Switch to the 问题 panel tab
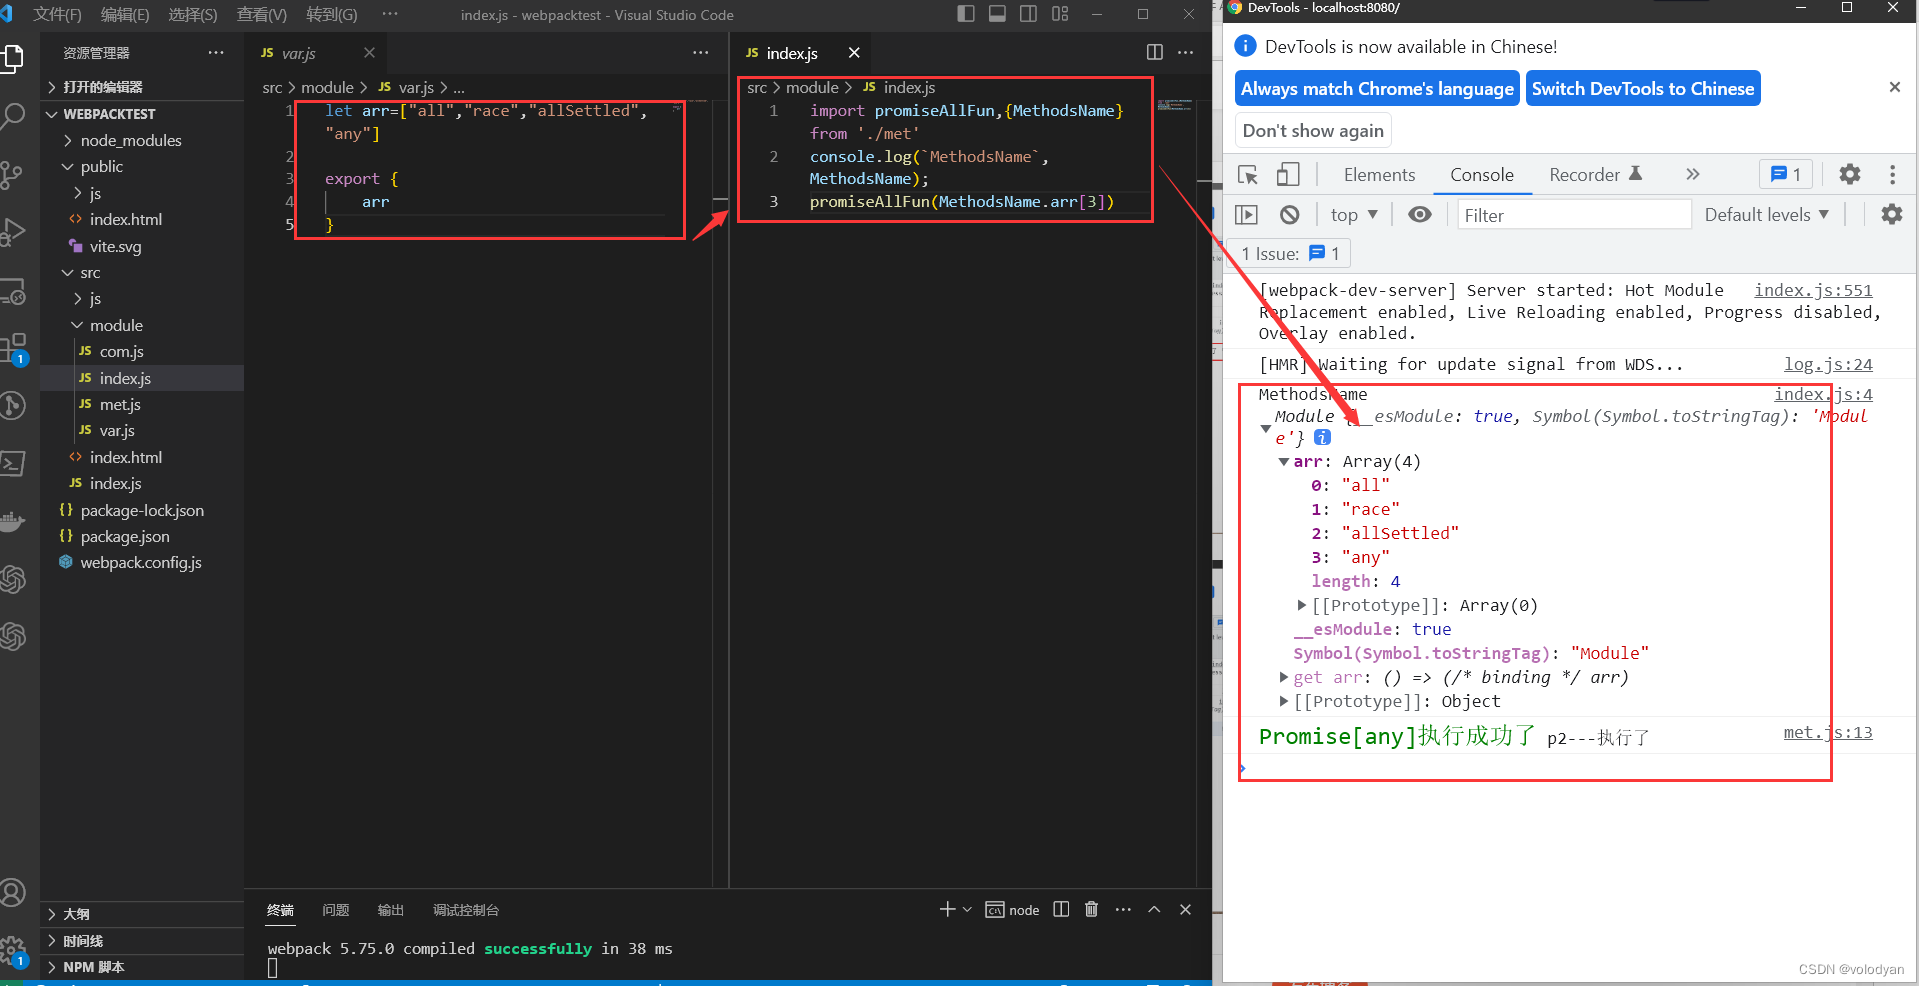The image size is (1919, 986). click(x=336, y=910)
